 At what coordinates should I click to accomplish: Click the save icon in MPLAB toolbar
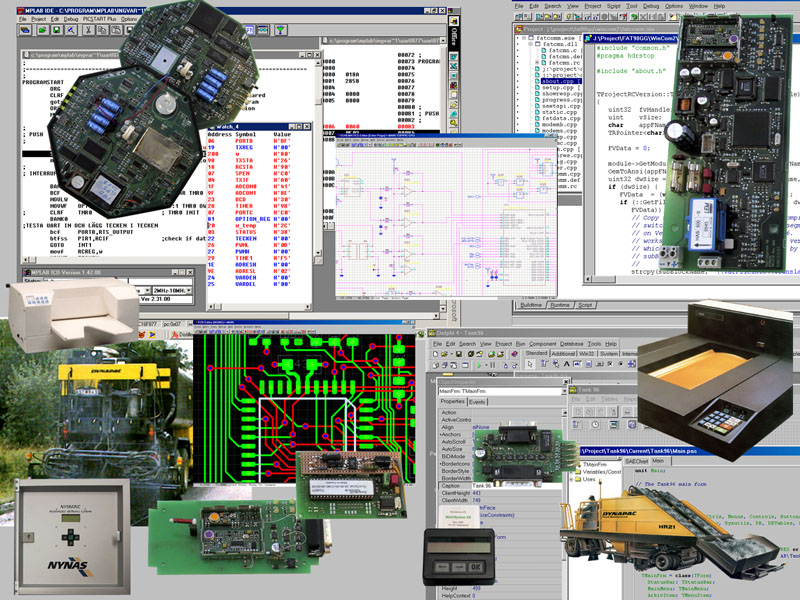(56, 31)
